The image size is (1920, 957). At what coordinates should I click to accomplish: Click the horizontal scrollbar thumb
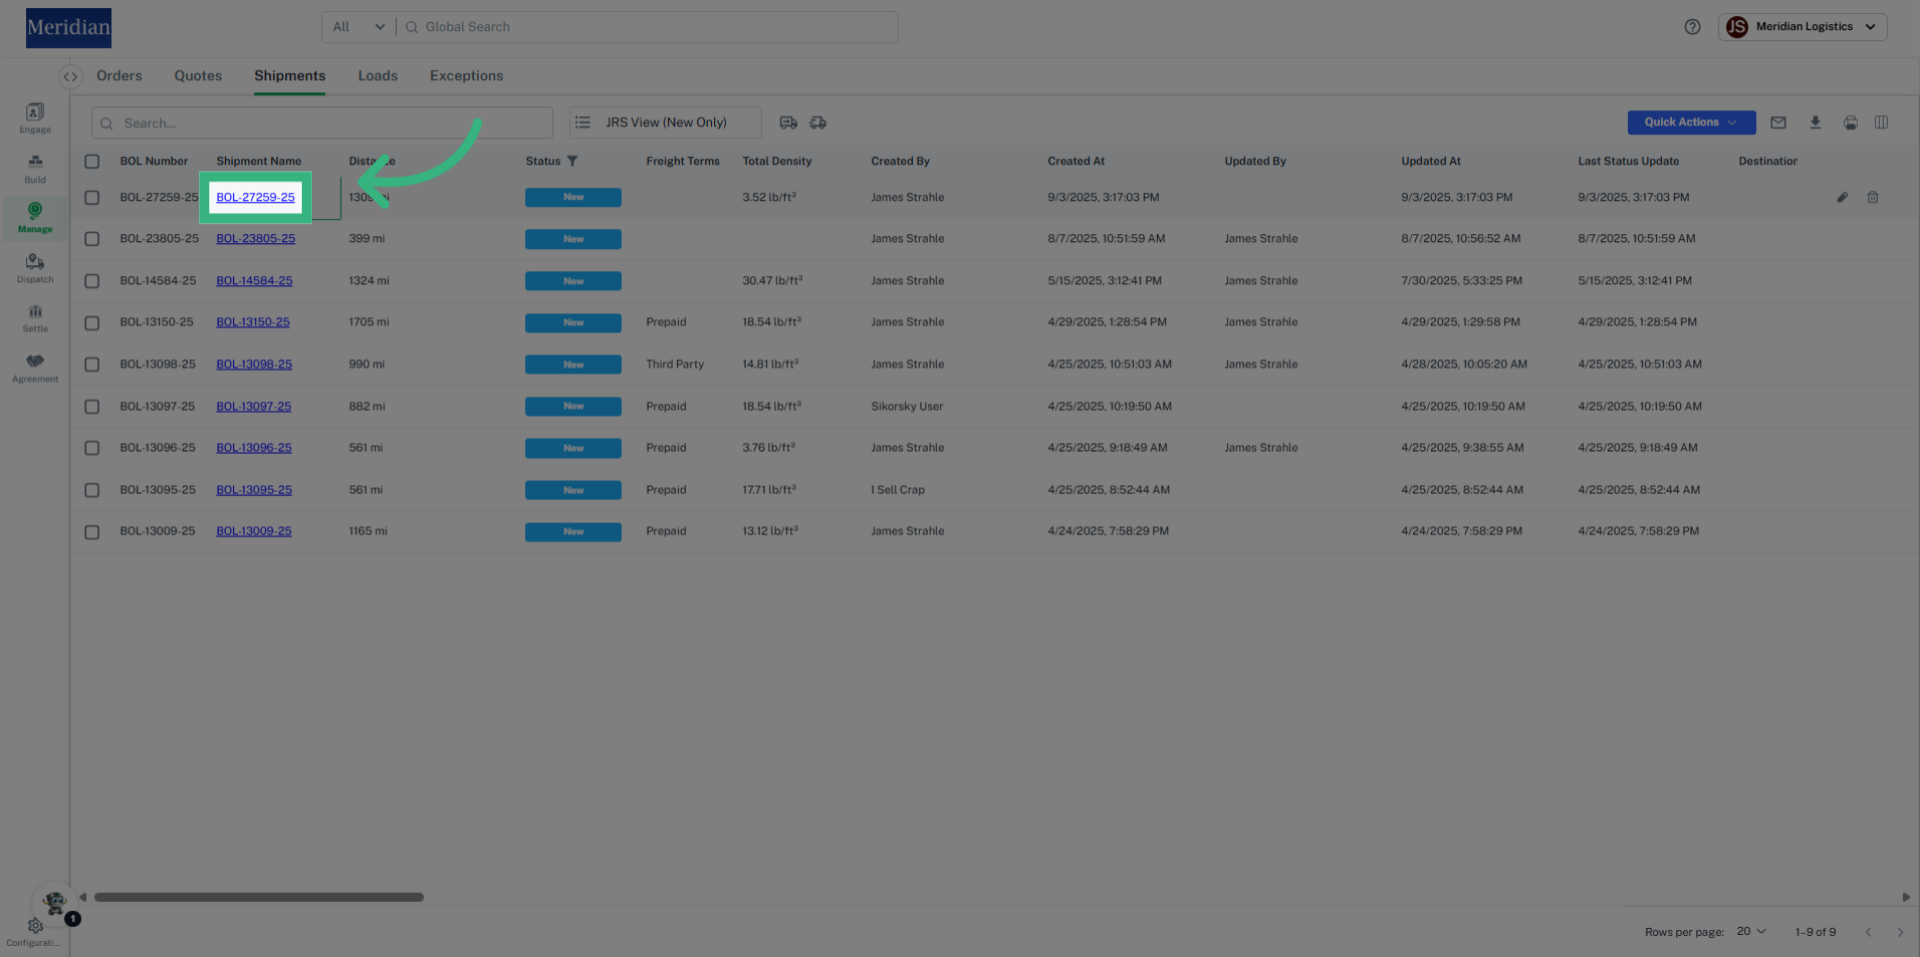point(259,897)
